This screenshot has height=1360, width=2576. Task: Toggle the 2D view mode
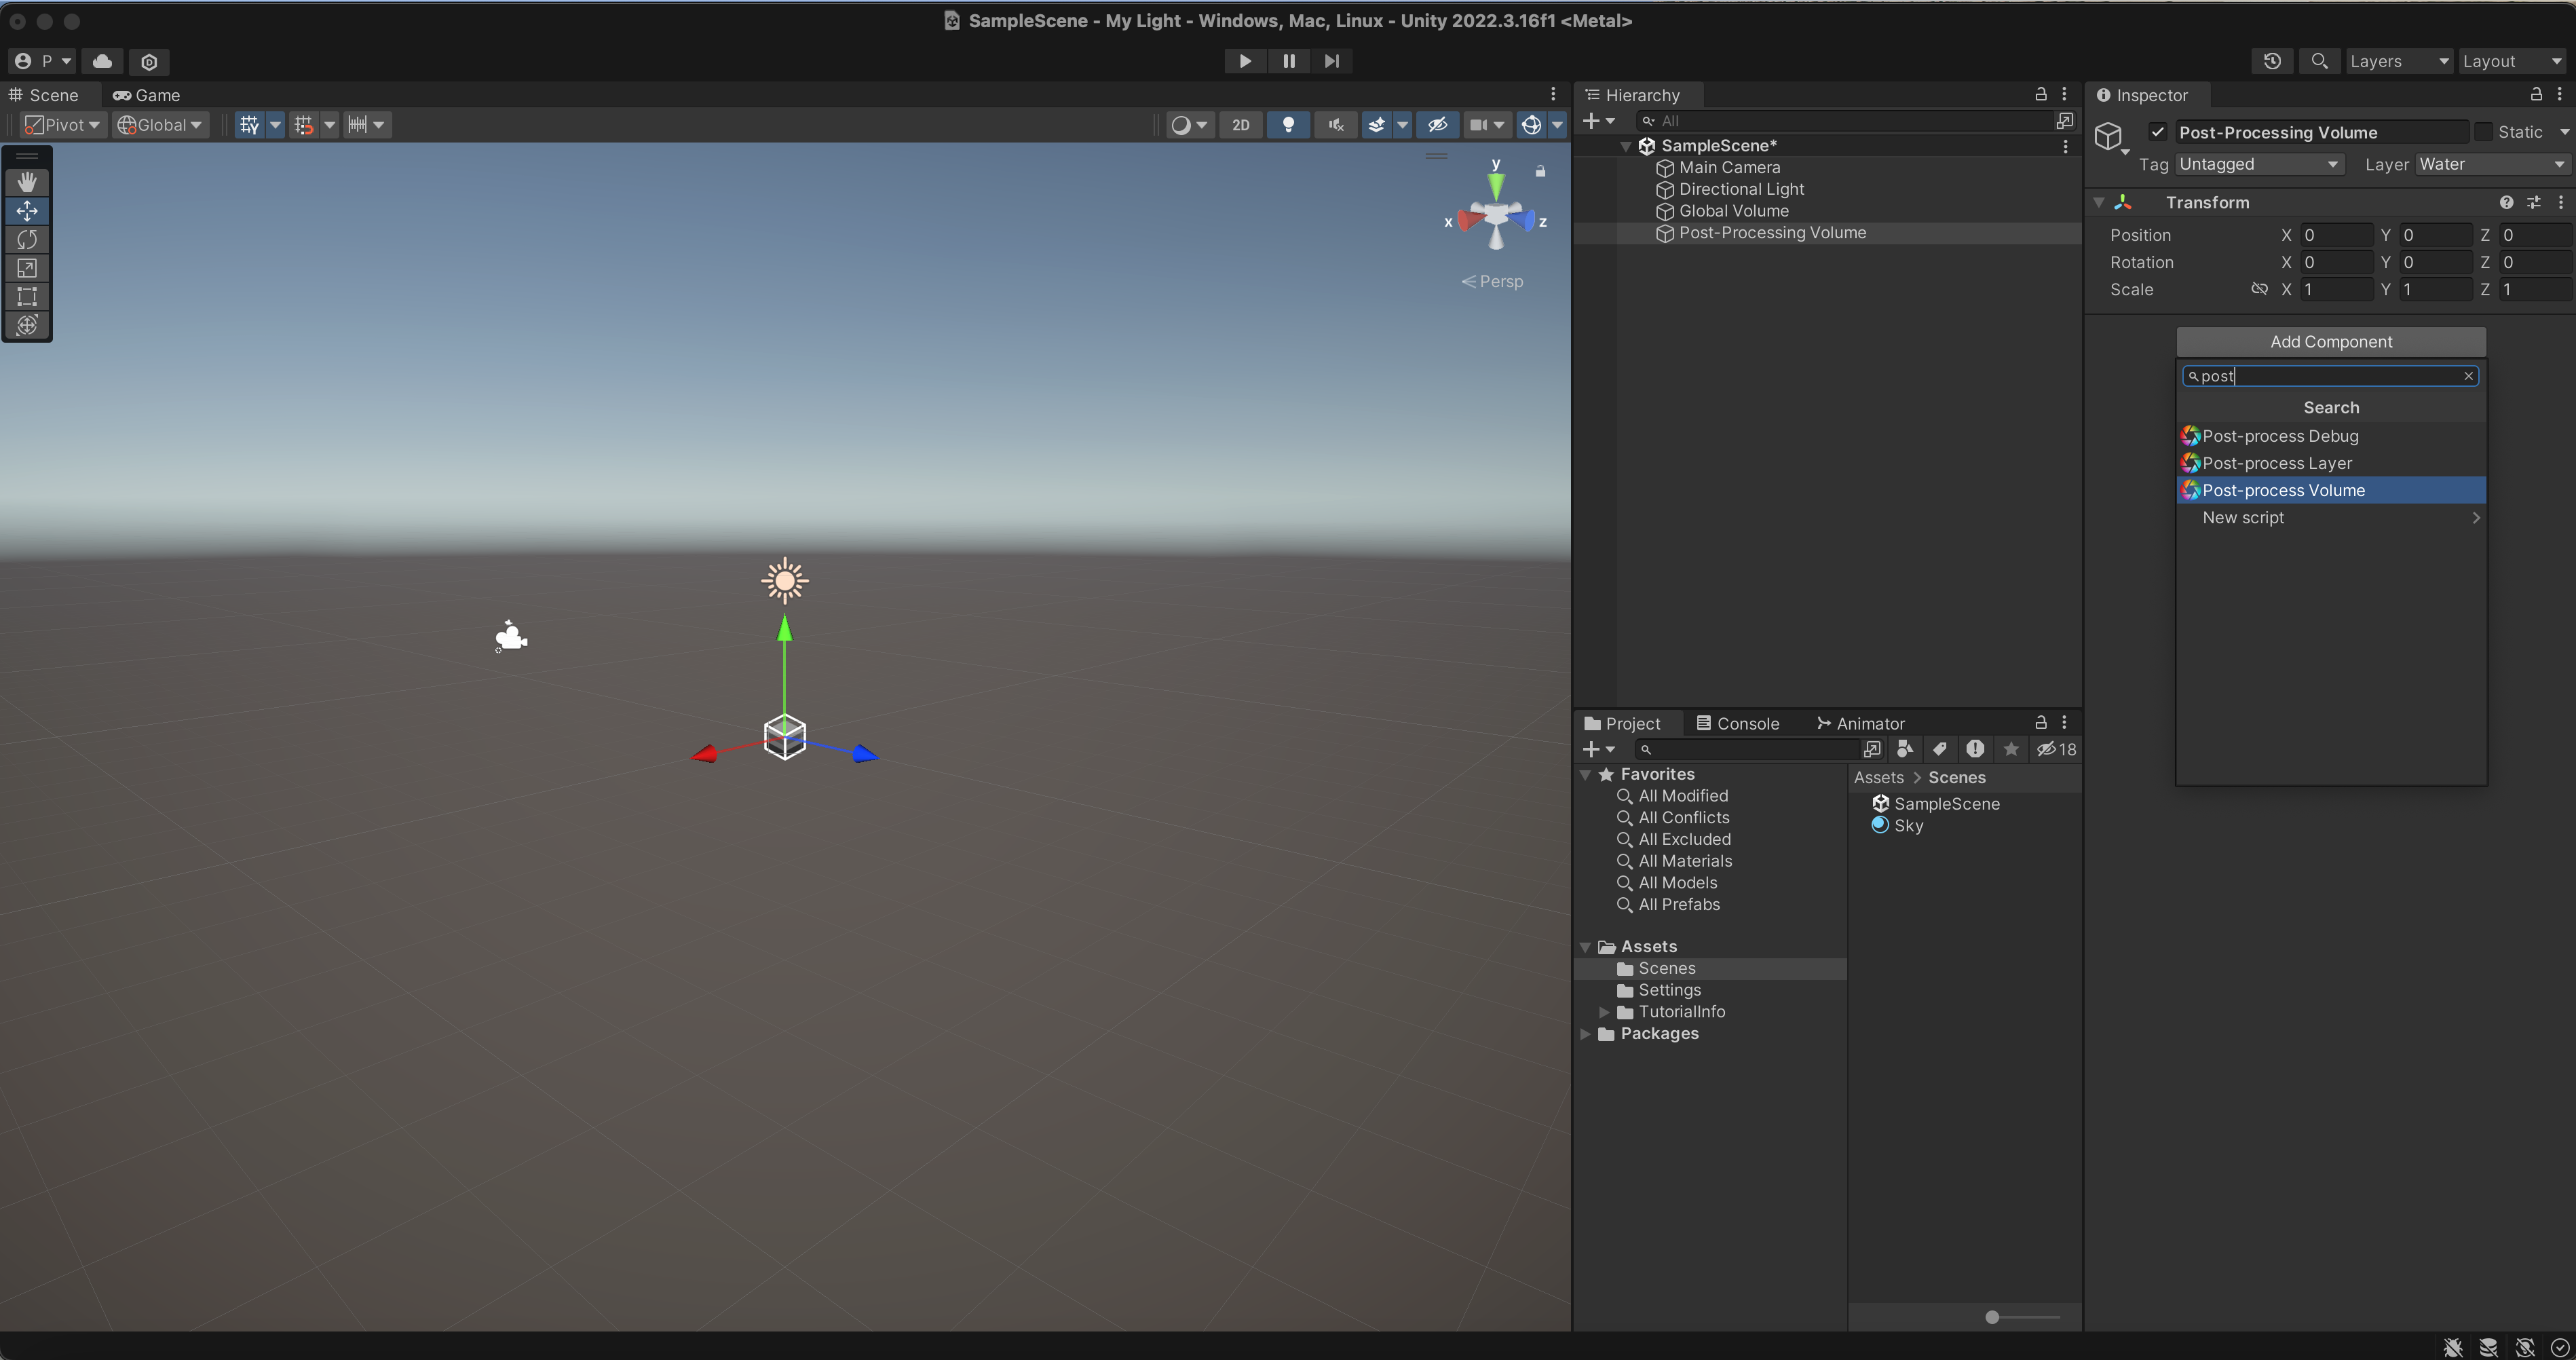(x=1240, y=125)
